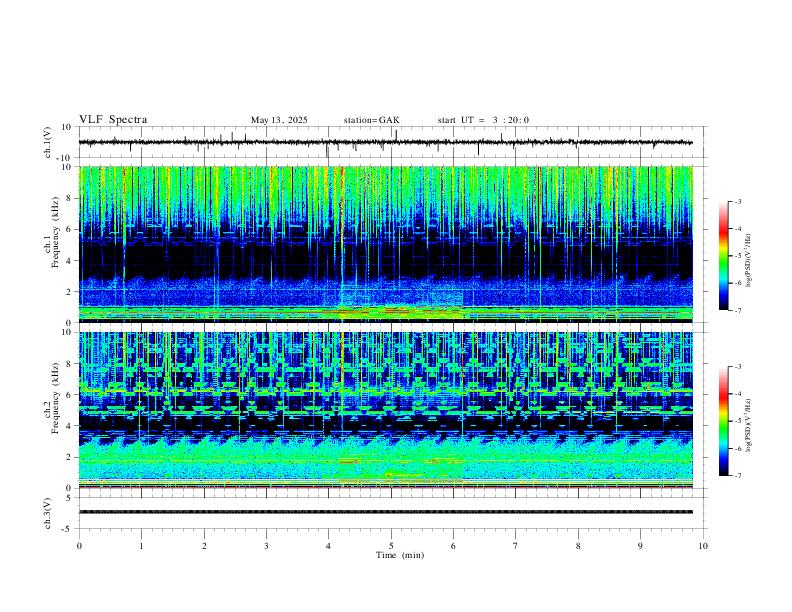Click the ch.1 log(PSD) colorbar title

click(749, 261)
